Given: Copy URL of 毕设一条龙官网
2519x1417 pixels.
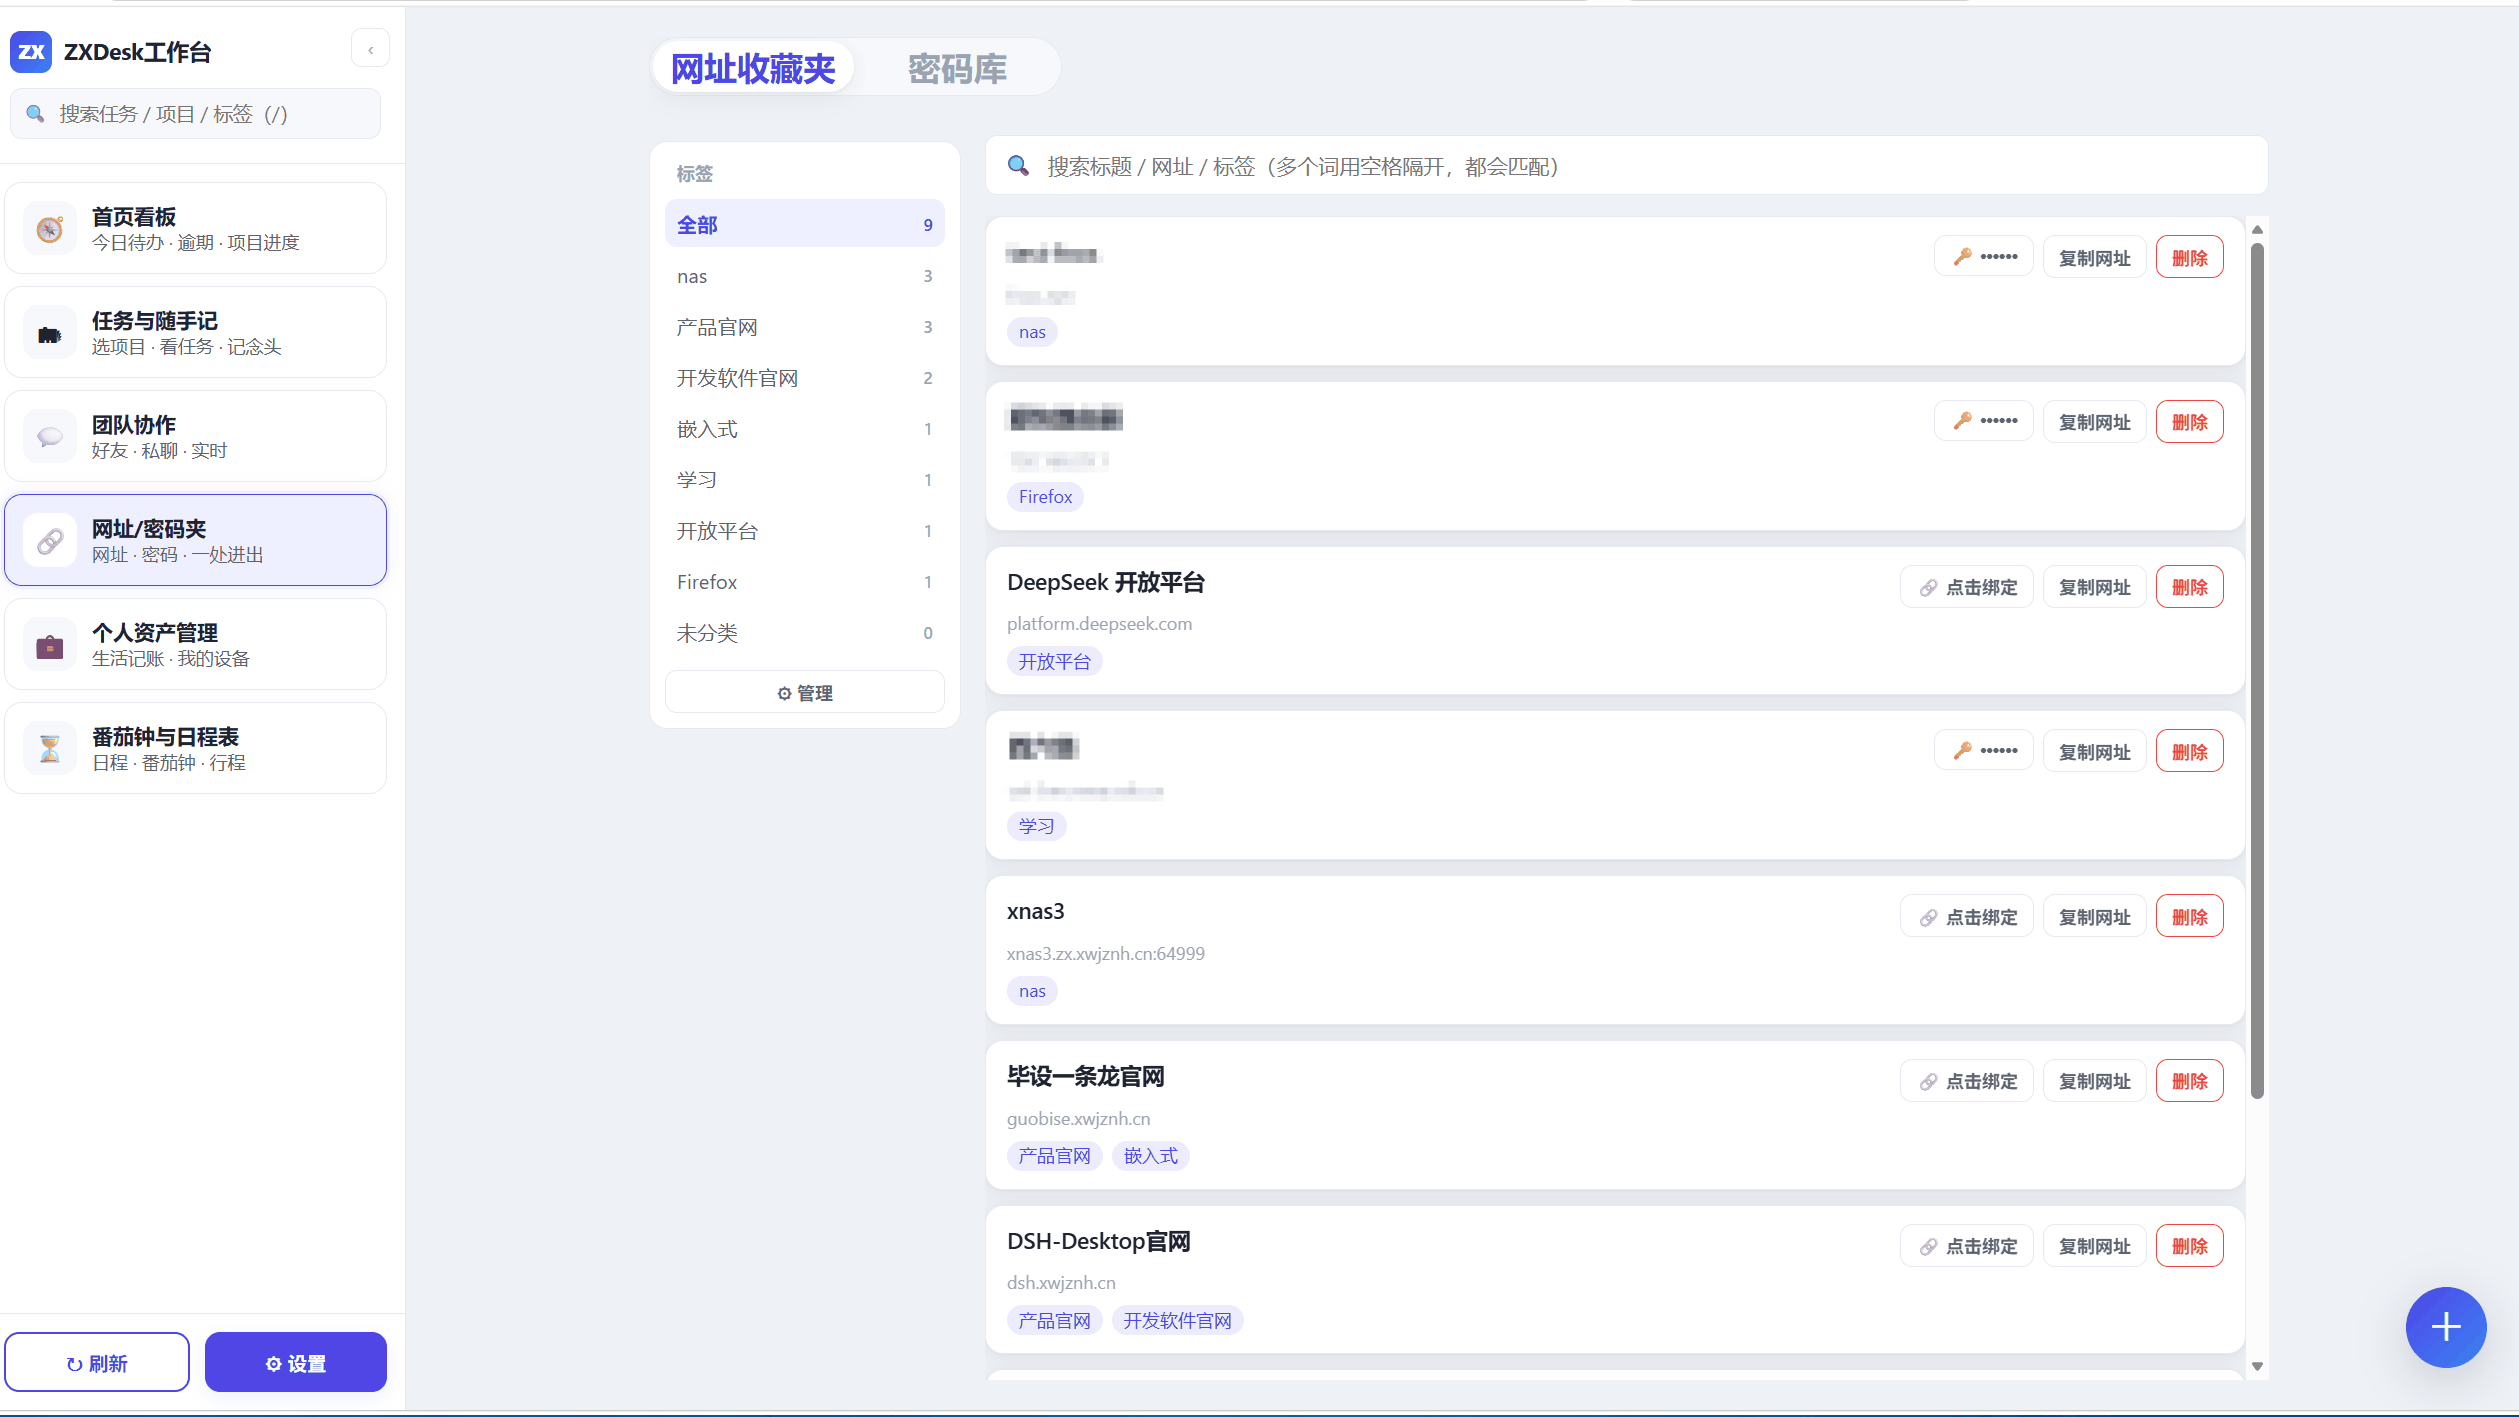Looking at the screenshot, I should [2094, 1081].
